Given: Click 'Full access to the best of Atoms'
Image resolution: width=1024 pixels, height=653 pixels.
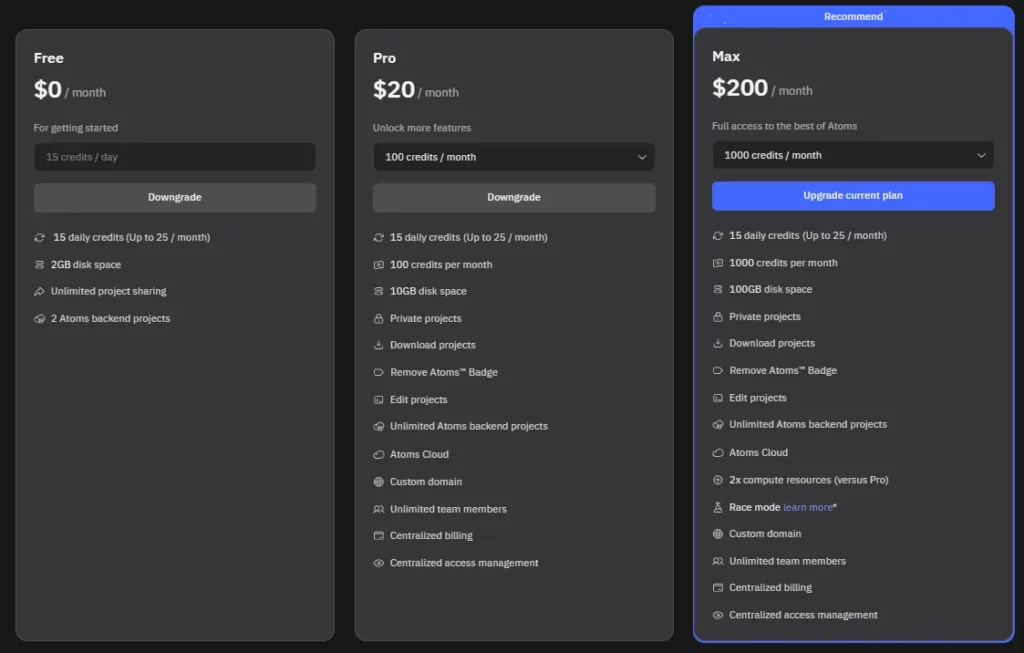Looking at the screenshot, I should [x=784, y=126].
